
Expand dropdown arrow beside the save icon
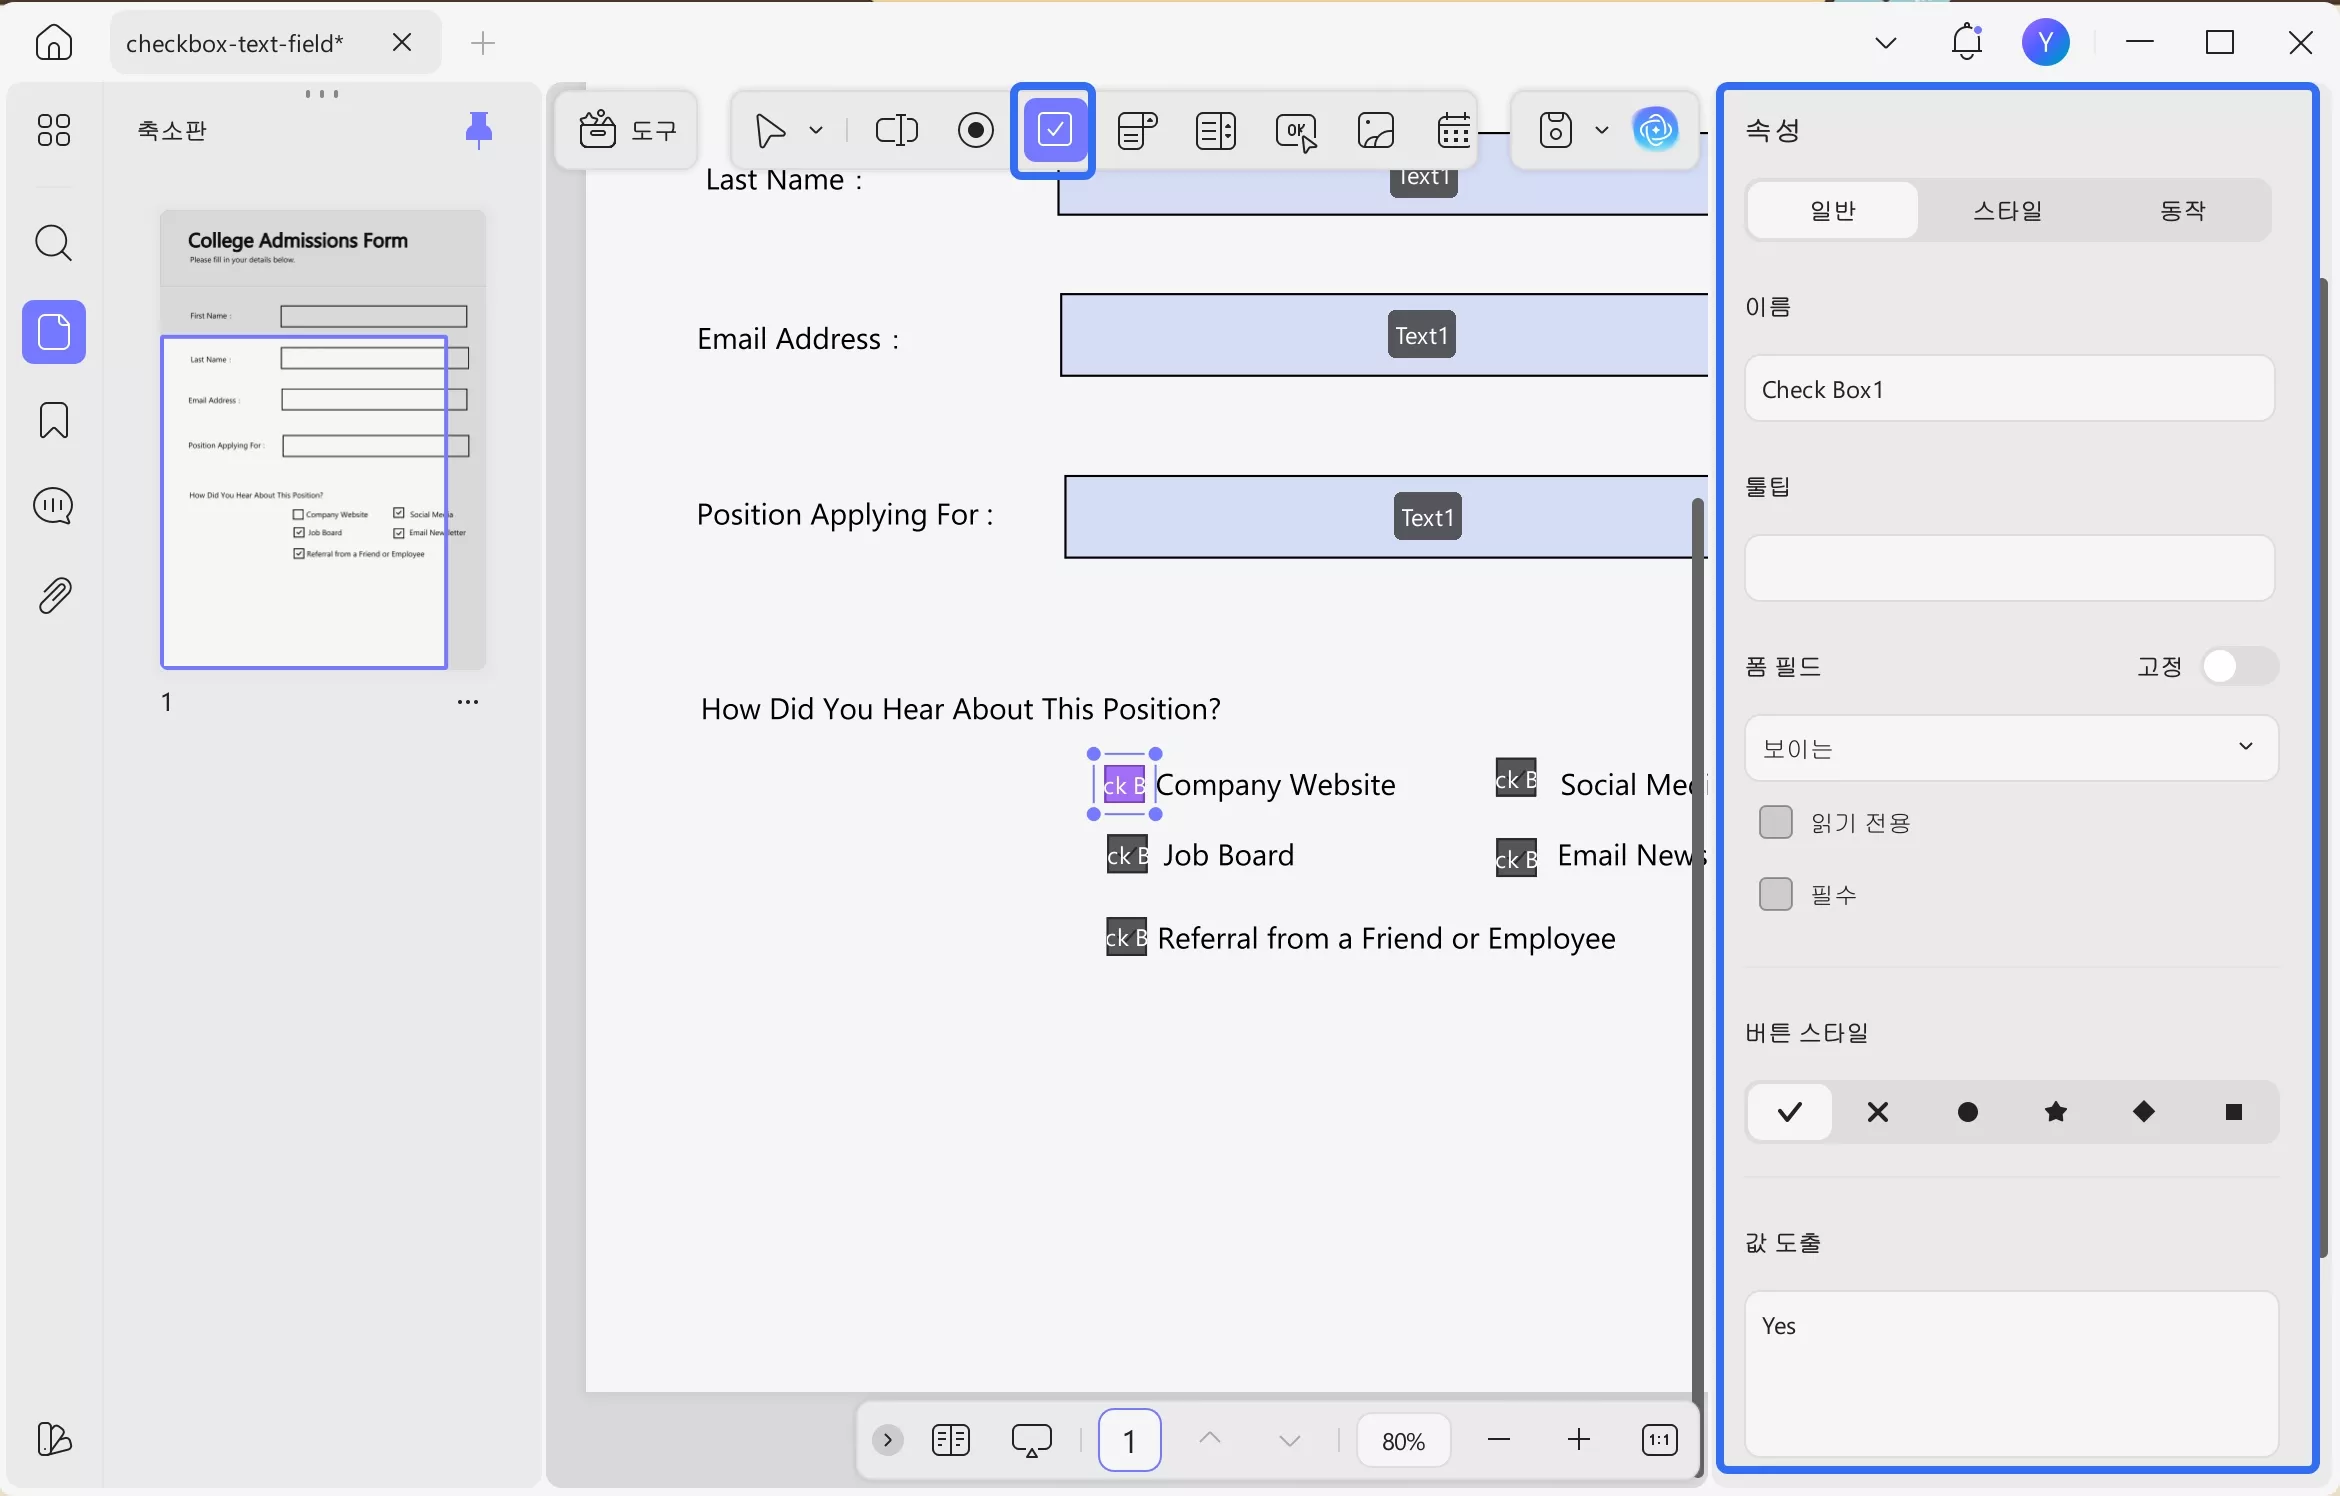tap(1601, 130)
